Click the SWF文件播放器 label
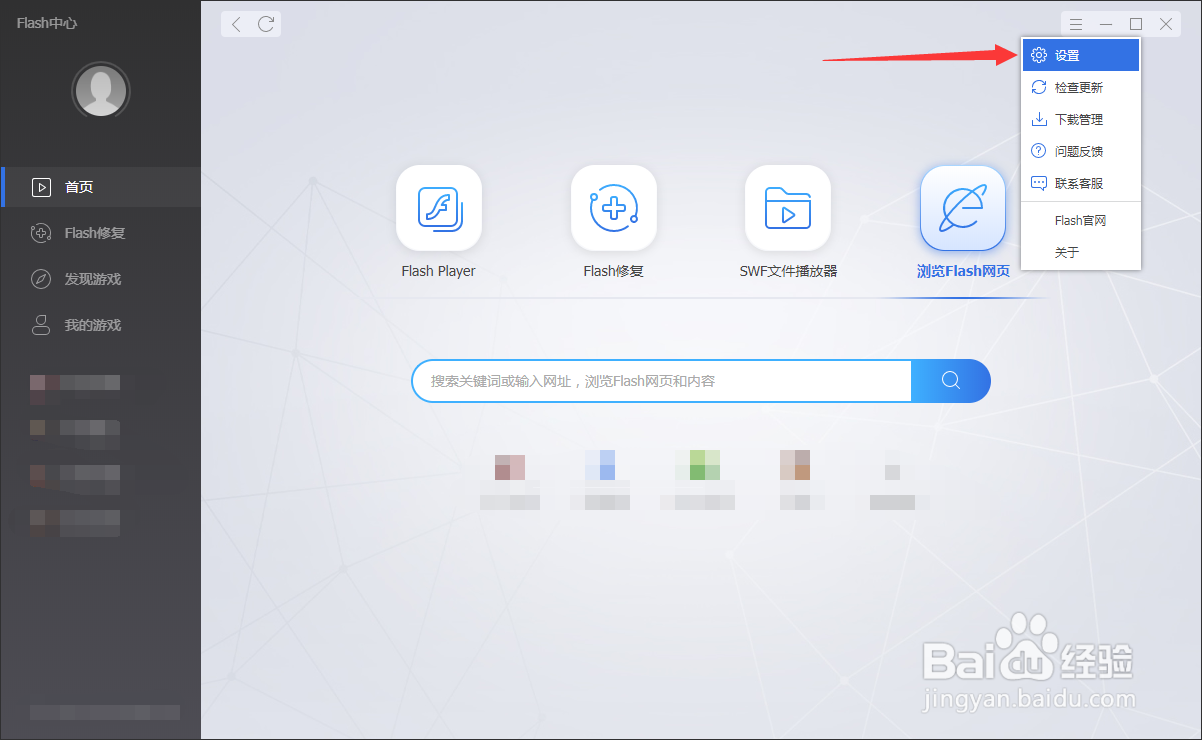 (x=788, y=271)
